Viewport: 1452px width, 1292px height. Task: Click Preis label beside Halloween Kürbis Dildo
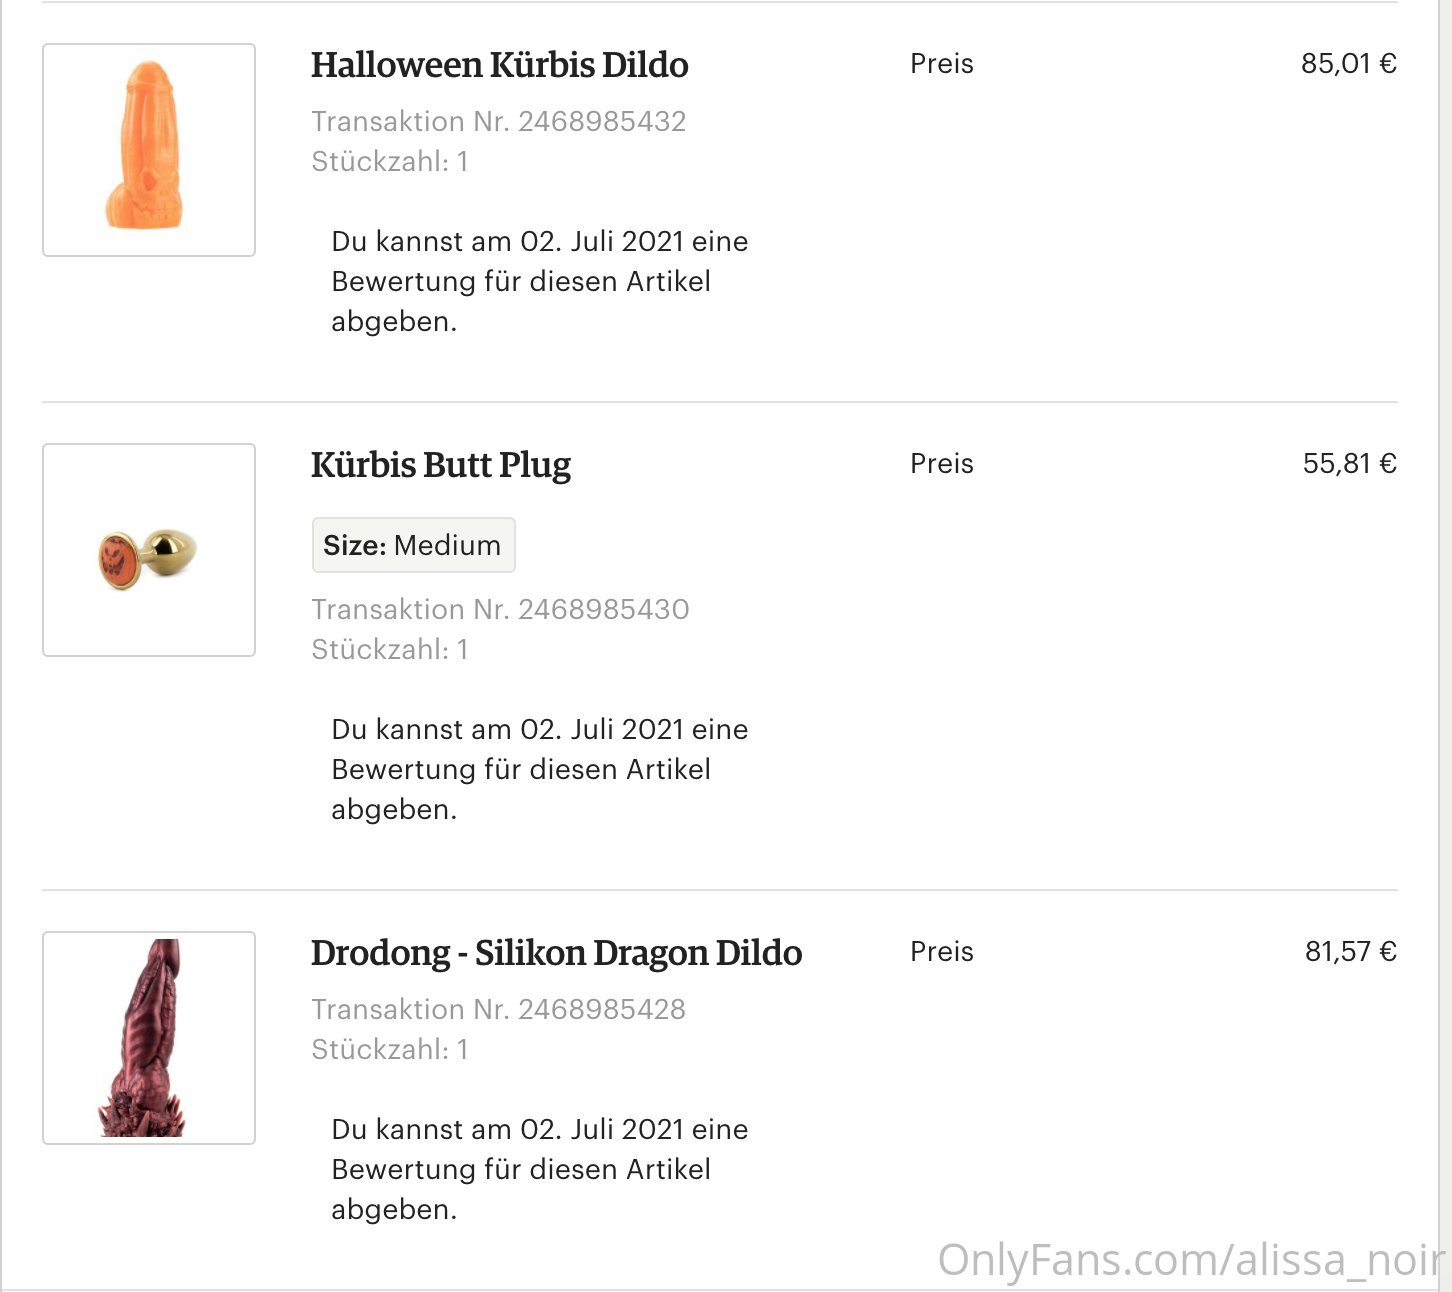(941, 64)
